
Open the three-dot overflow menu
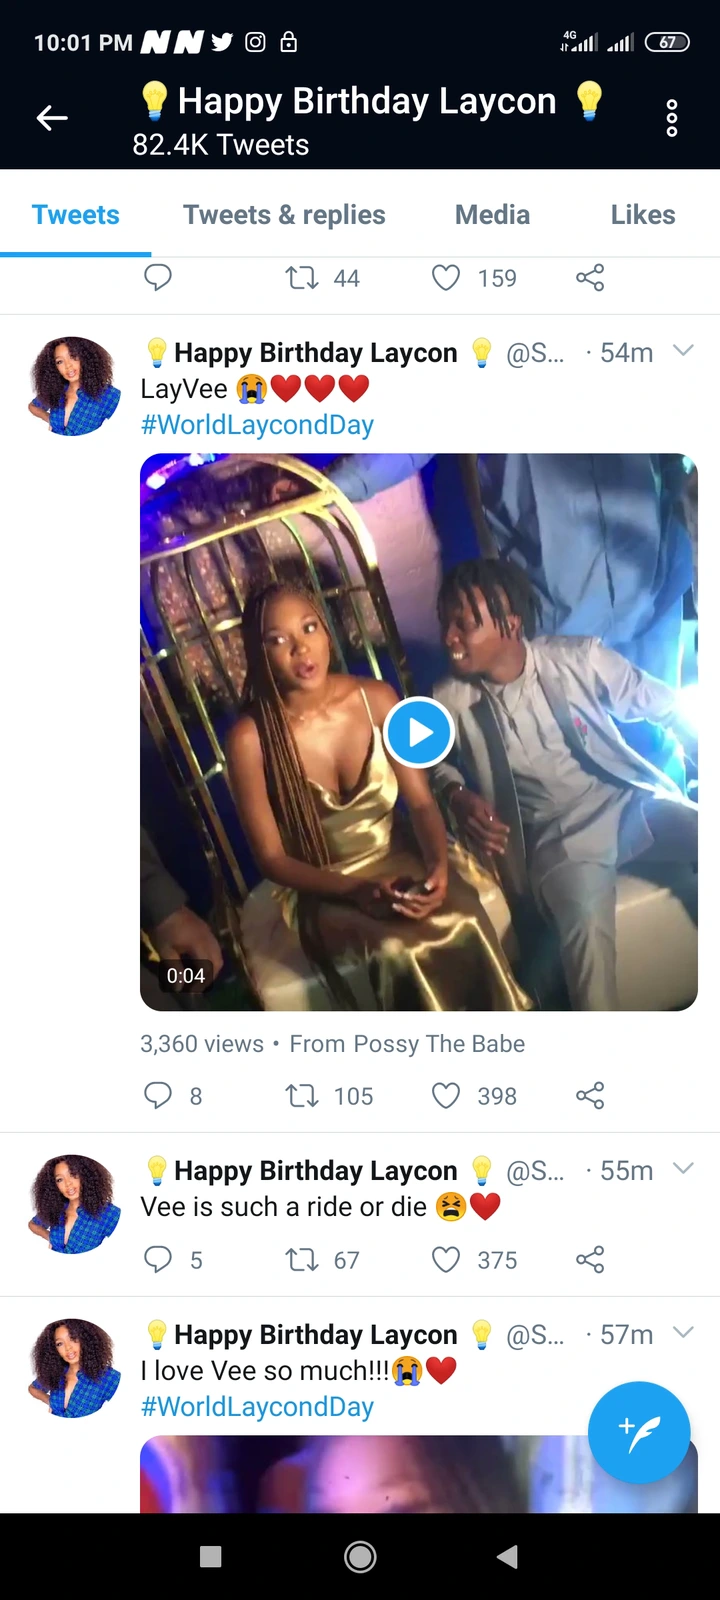point(672,118)
